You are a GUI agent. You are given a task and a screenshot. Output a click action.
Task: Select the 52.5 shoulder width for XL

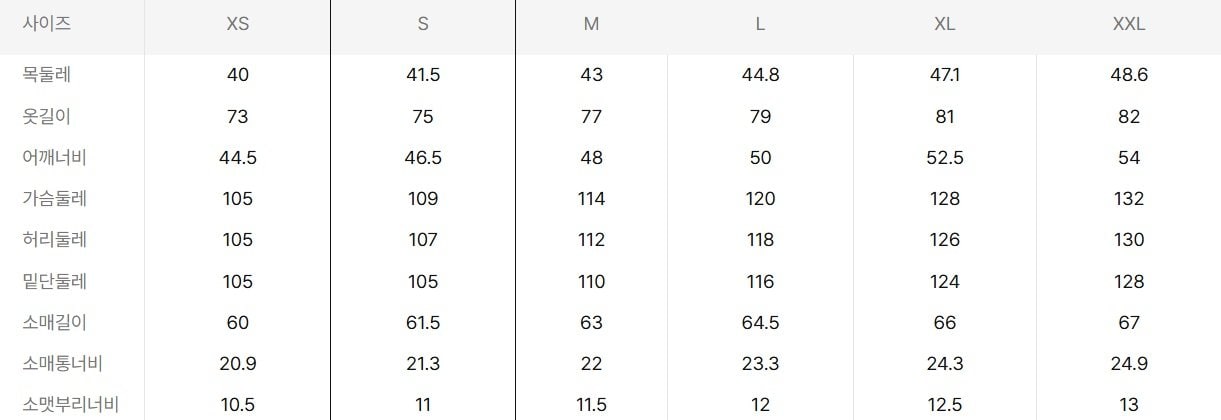point(944,157)
